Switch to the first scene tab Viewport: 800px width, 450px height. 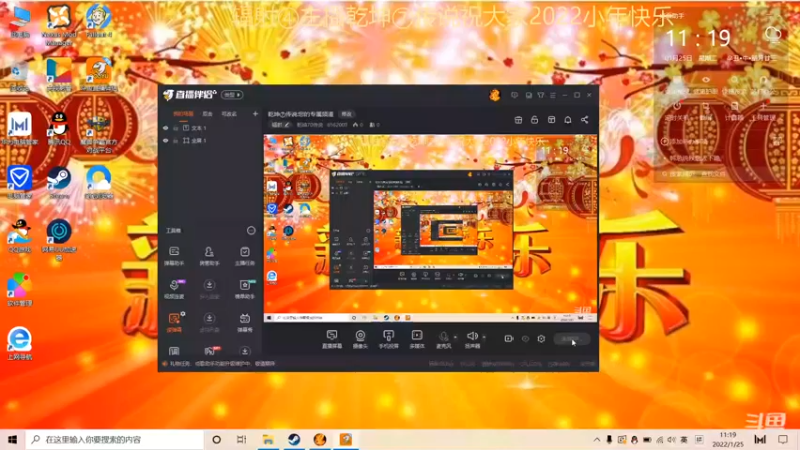[183, 114]
